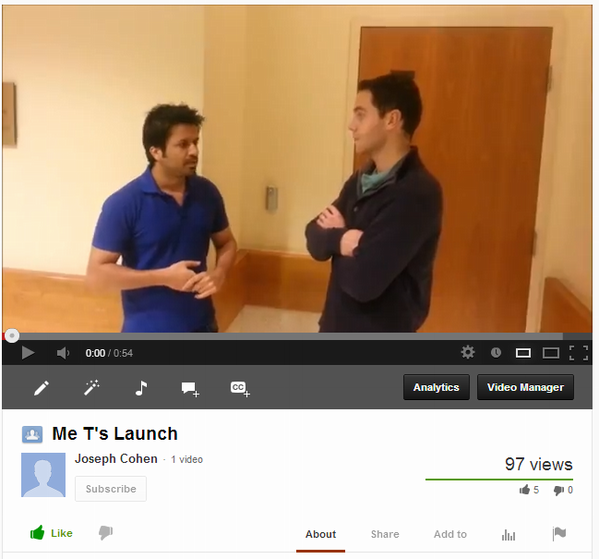This screenshot has height=559, width=599.
Task: Click the 'Me T's Launch' title
Action: [115, 434]
